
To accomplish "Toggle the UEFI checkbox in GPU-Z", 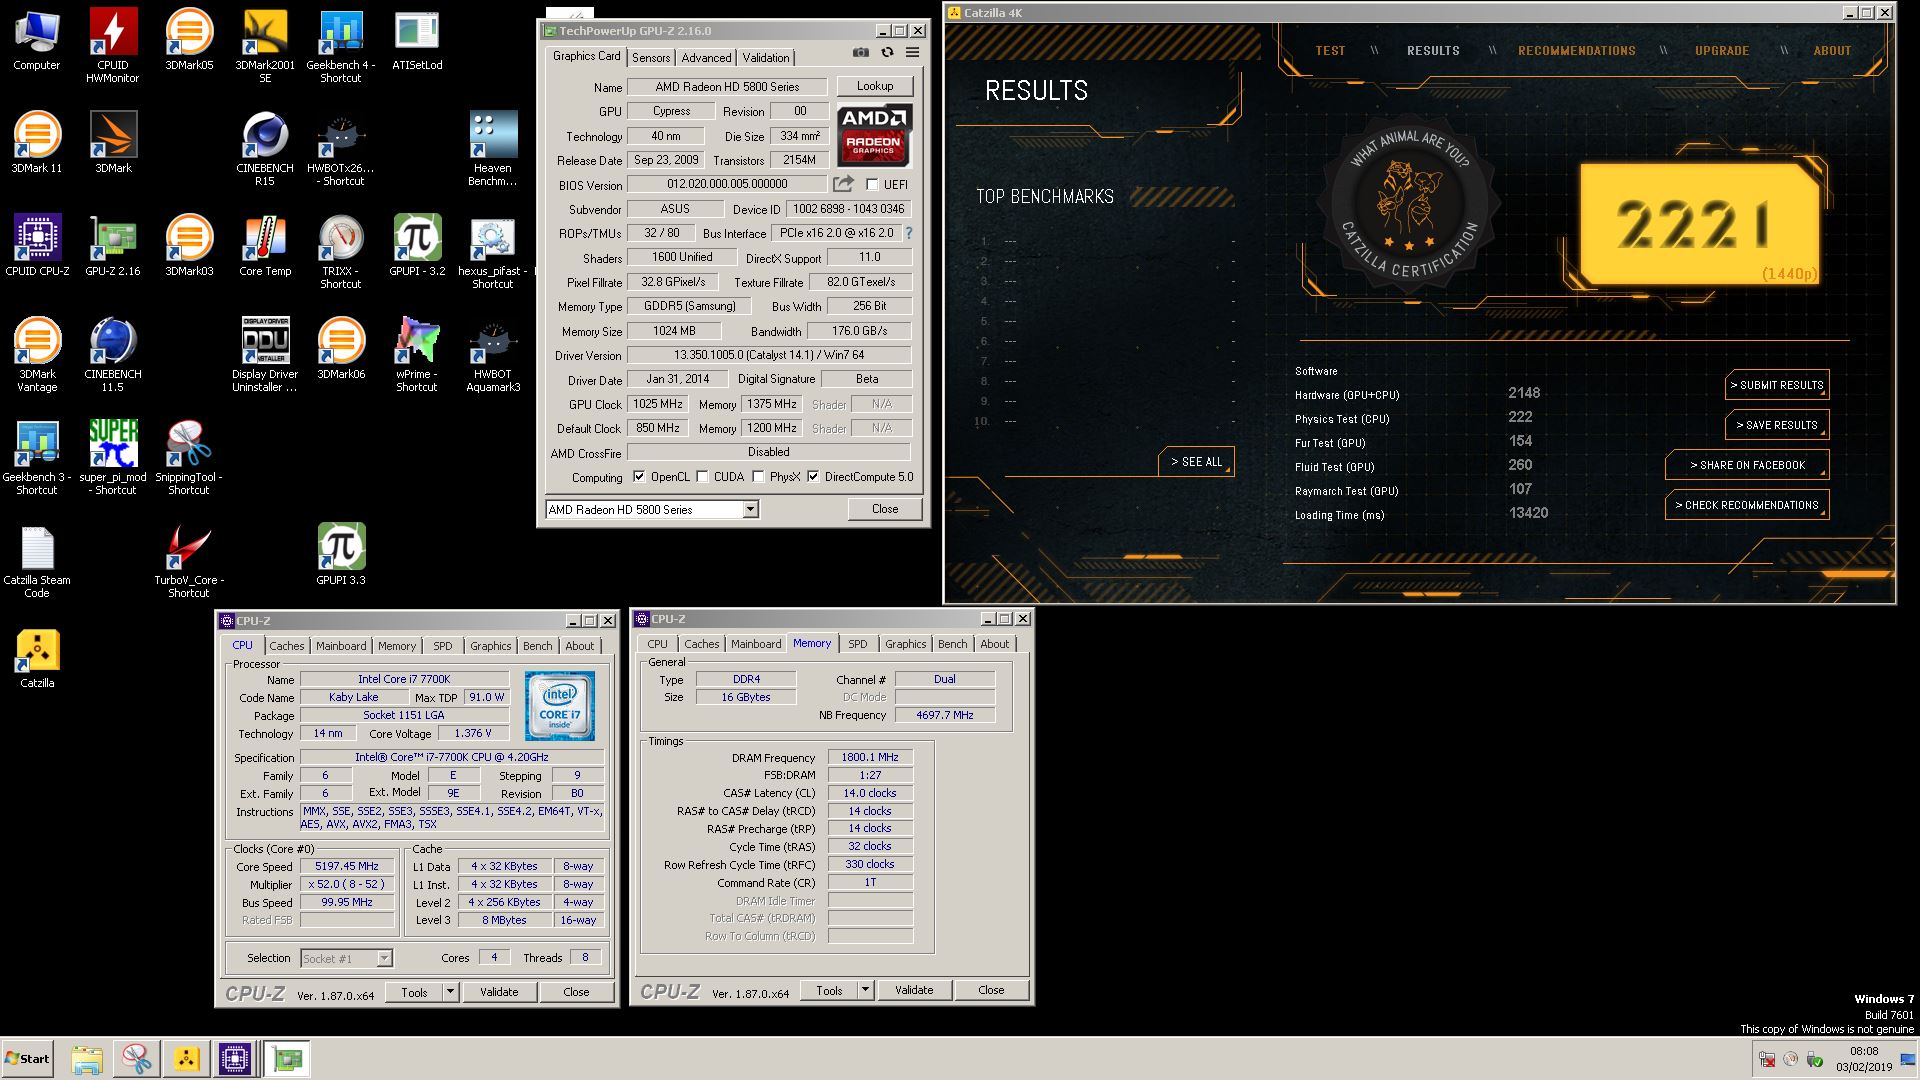I will tap(872, 184).
